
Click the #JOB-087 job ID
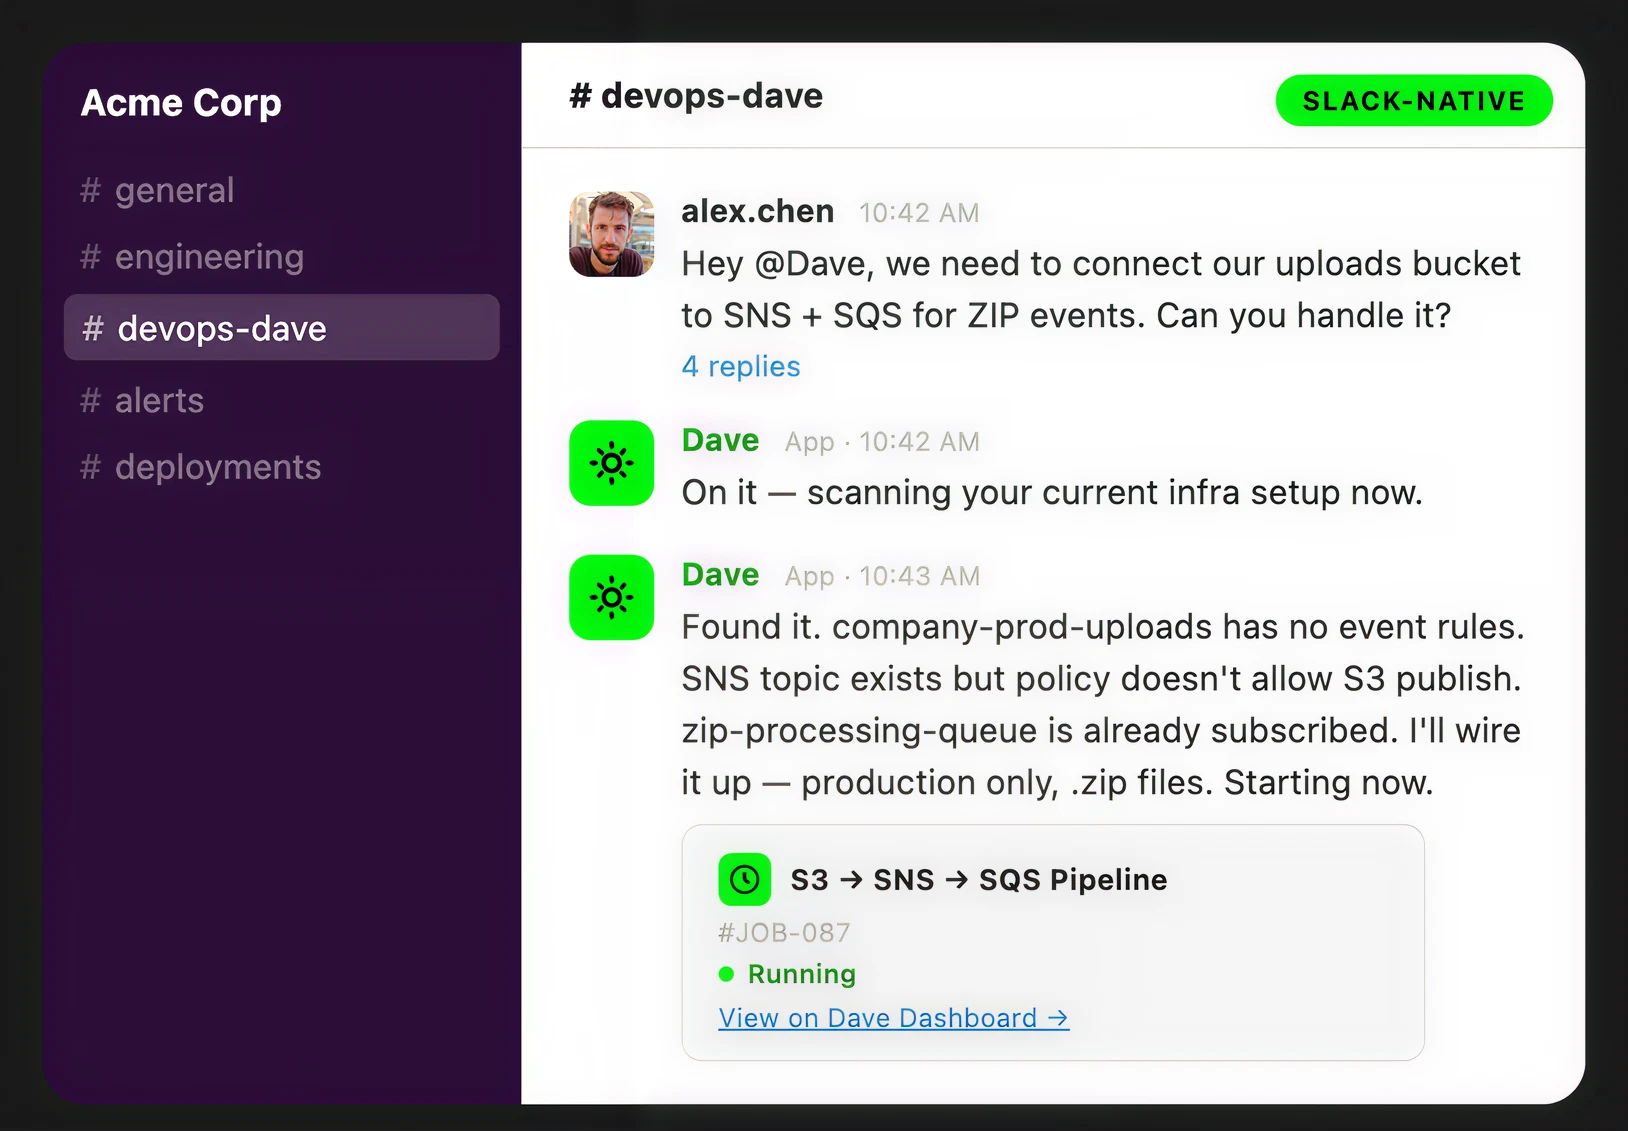pos(784,932)
